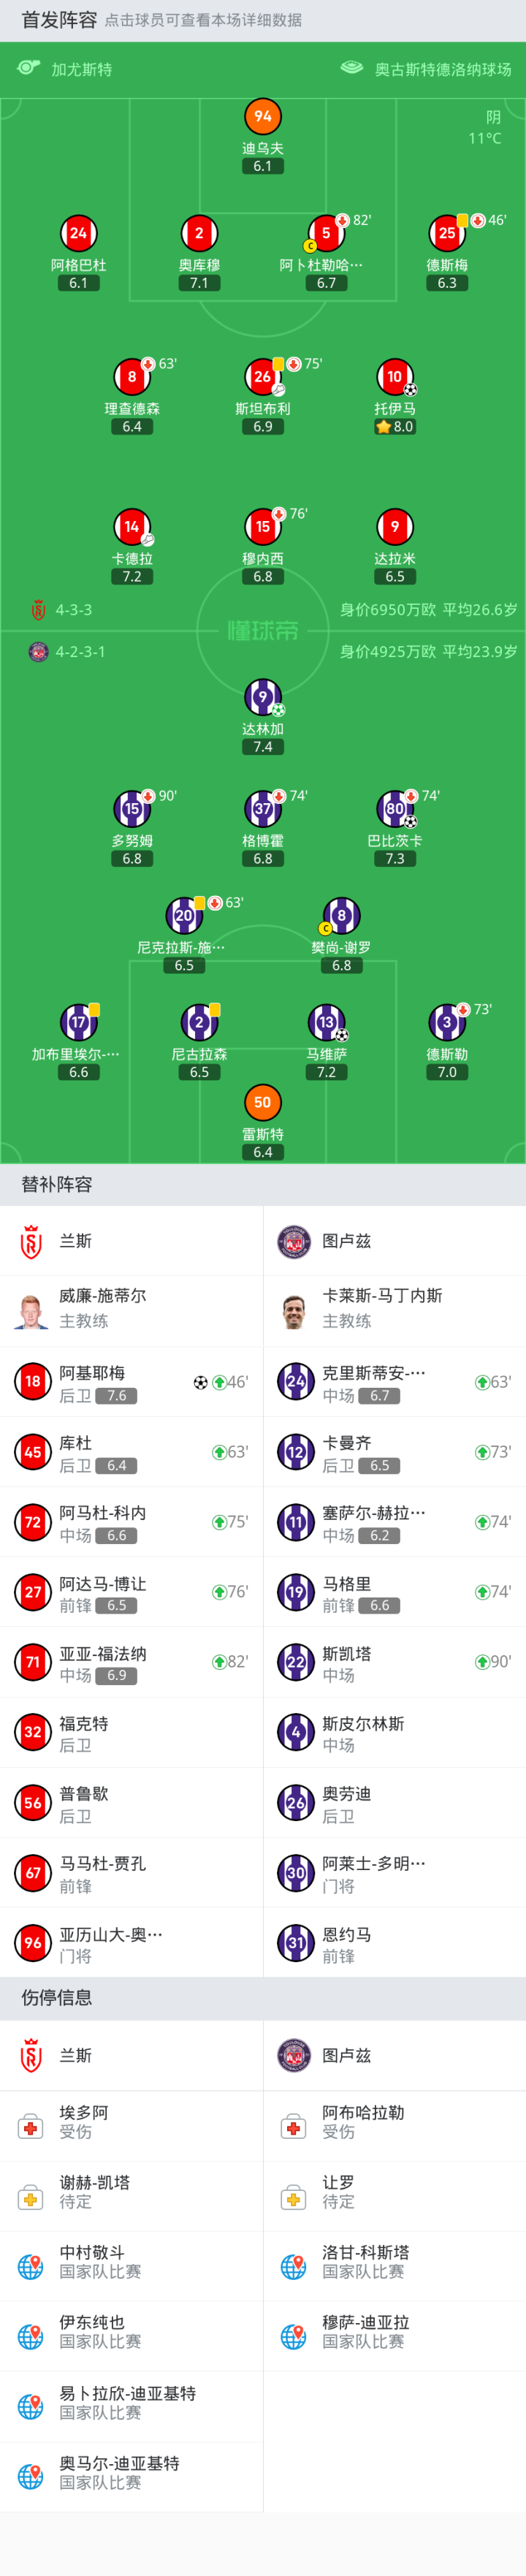The width and height of the screenshot is (526, 2576).
Task: Click the 4-2-3-1 formation label
Action: pyautogui.click(x=80, y=652)
